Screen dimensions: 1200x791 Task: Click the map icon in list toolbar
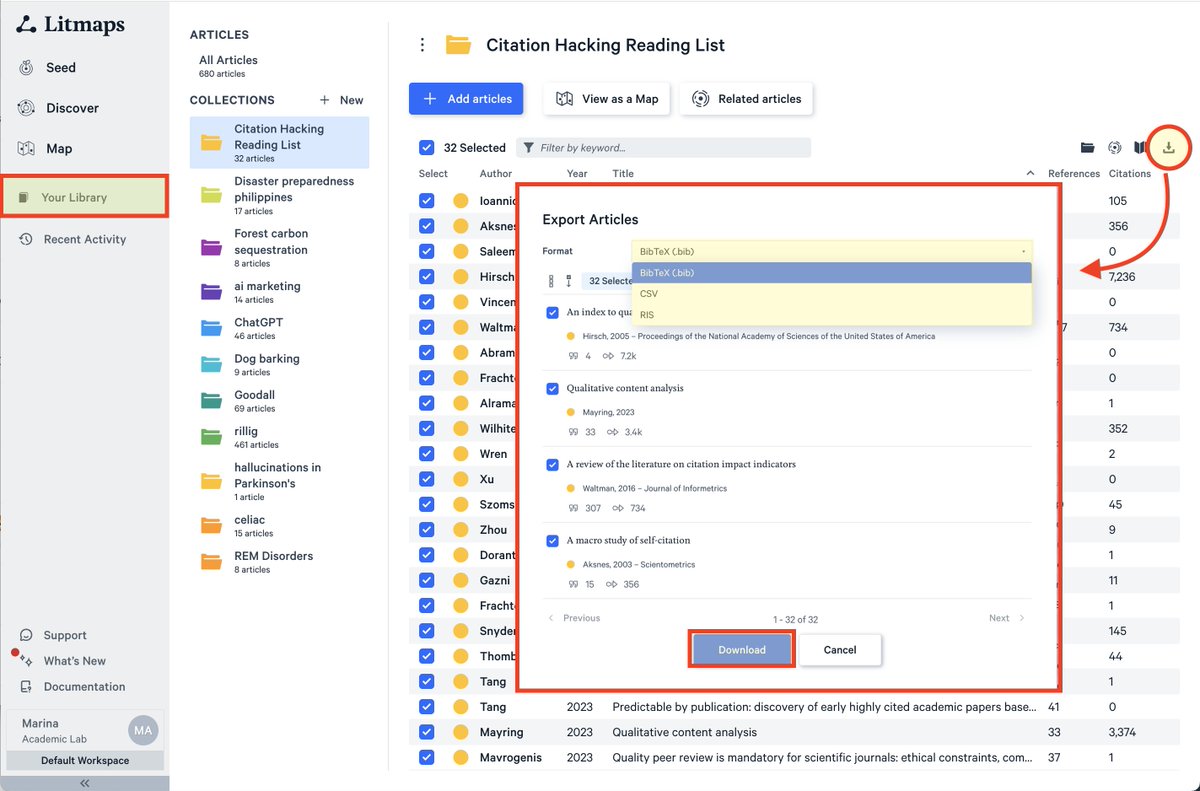click(1140, 148)
